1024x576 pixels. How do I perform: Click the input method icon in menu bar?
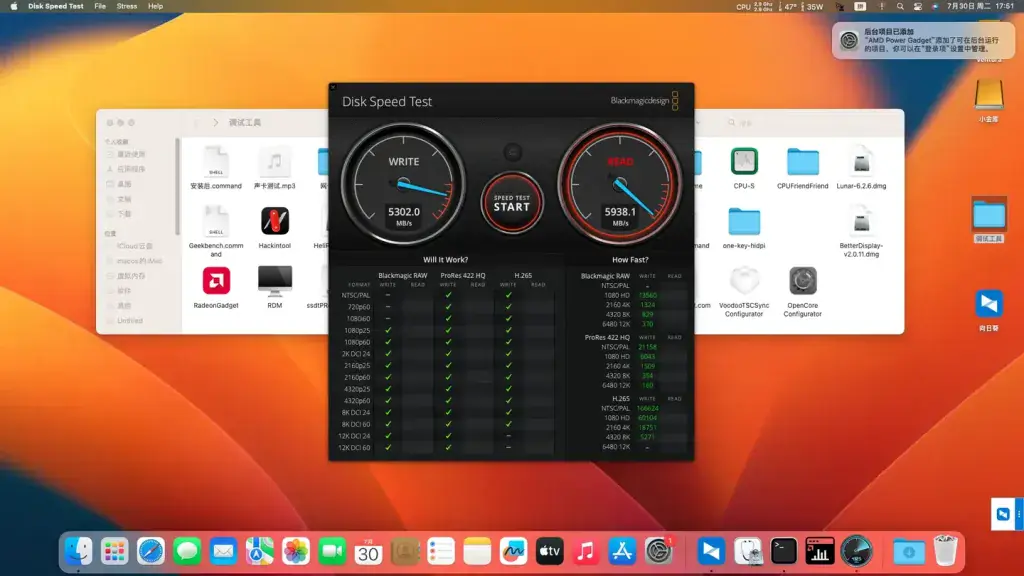coord(860,6)
